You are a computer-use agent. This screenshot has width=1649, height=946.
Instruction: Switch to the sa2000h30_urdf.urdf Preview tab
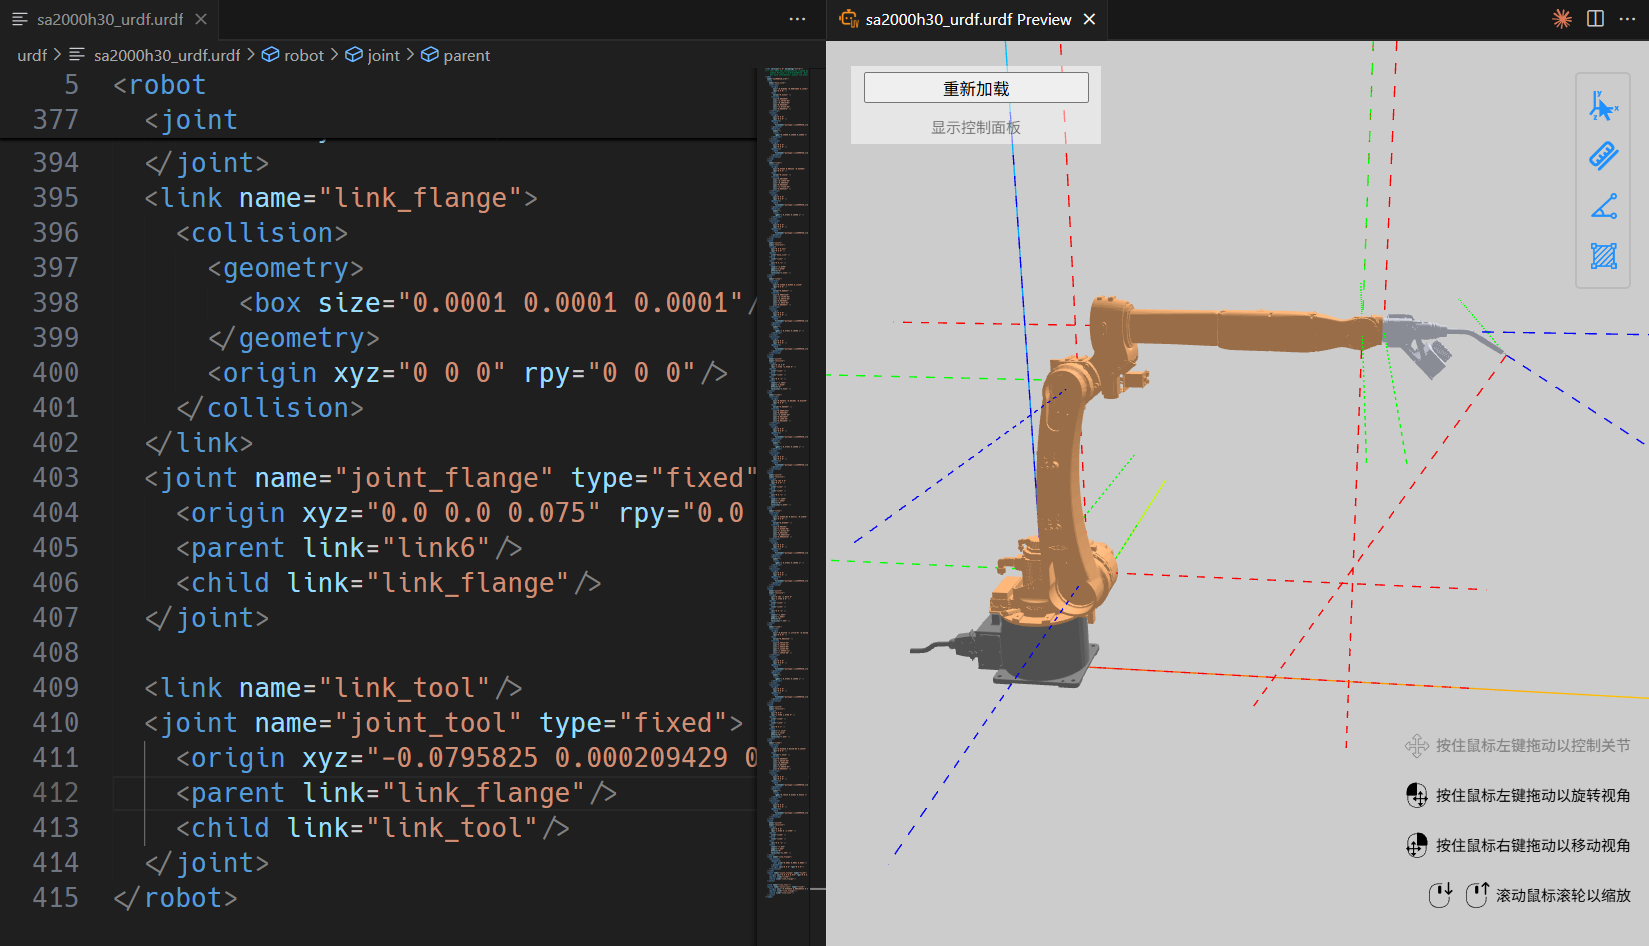967,19
